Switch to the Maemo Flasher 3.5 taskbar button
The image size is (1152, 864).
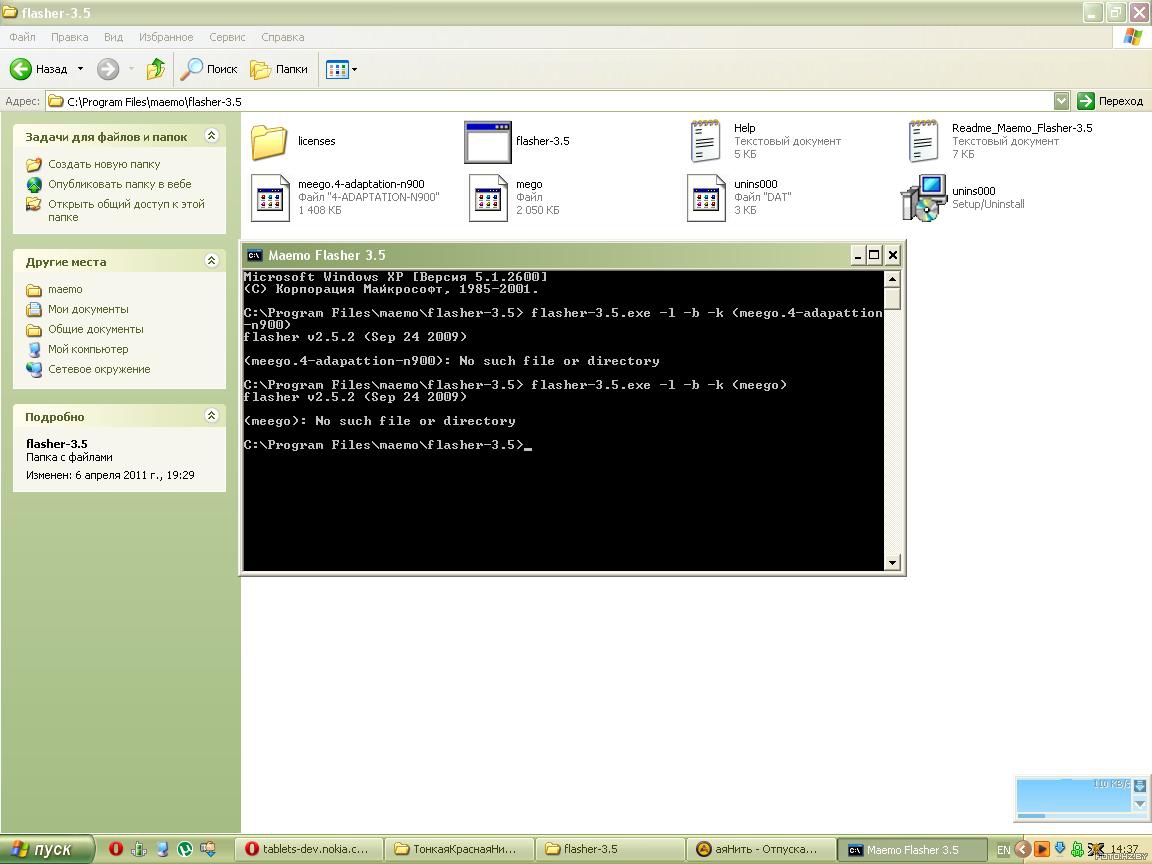pyautogui.click(x=912, y=849)
